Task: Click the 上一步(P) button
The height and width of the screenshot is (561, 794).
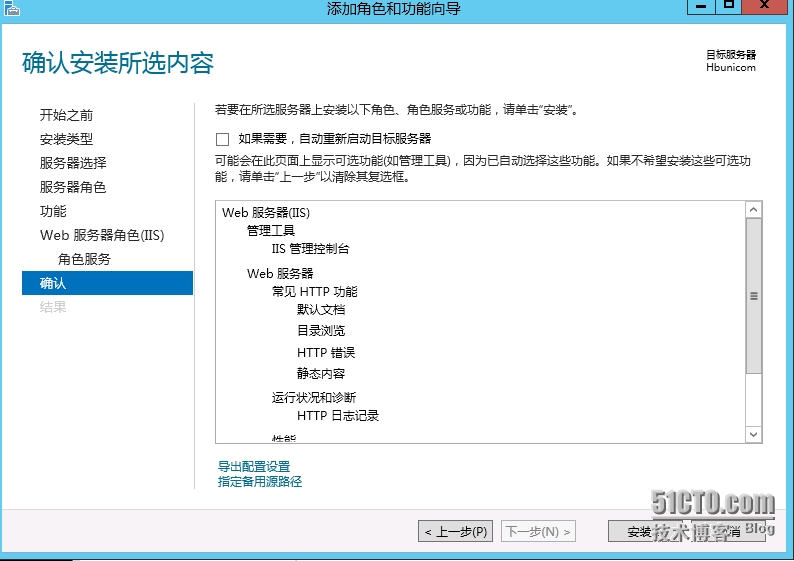Action: pos(455,532)
